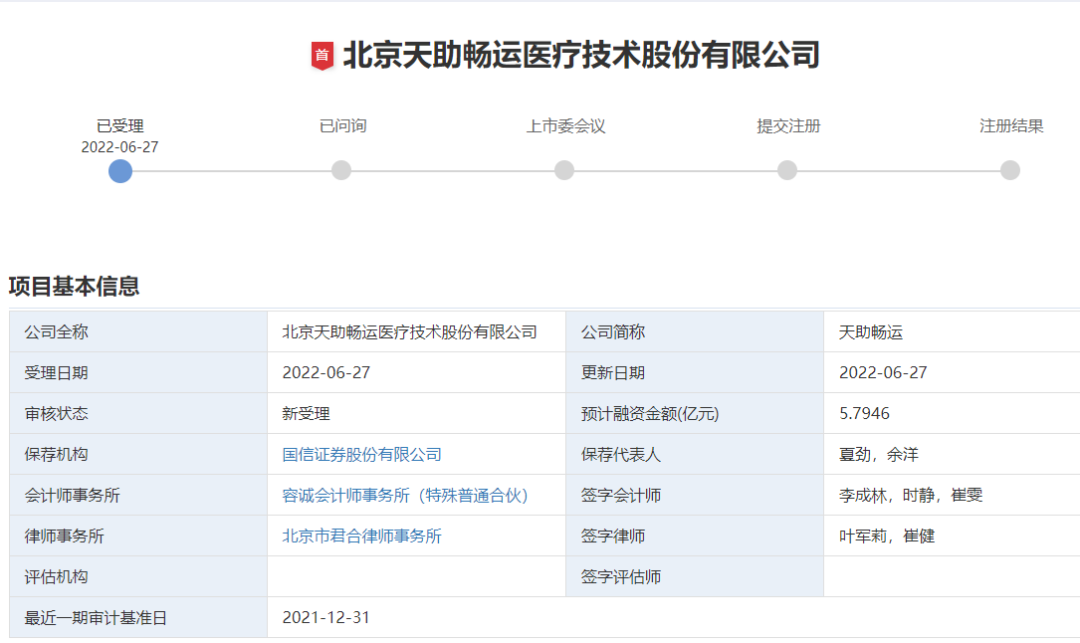The height and width of the screenshot is (643, 1080).
Task: Click the 保荐代表人 label cell
Action: click(x=694, y=454)
